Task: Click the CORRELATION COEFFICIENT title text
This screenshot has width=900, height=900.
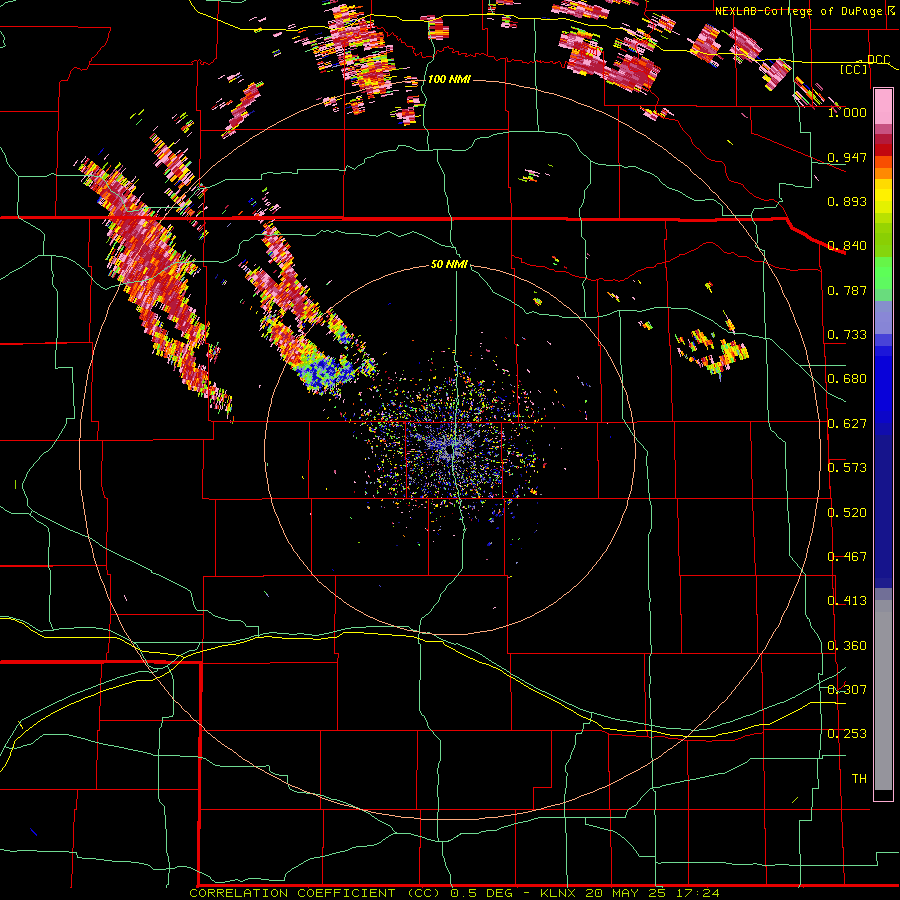Action: pos(292,893)
